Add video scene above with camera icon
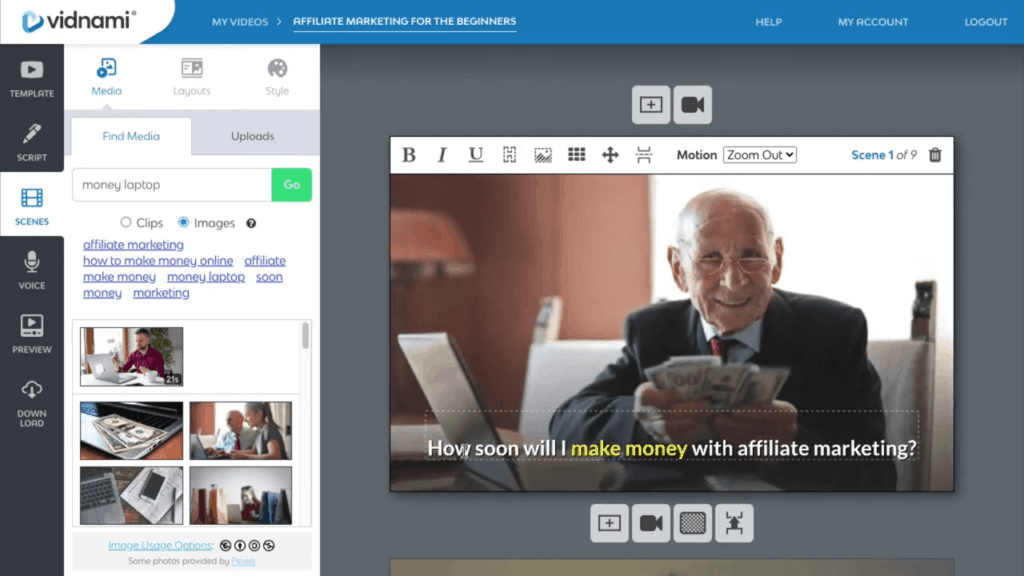Viewport: 1024px width, 576px height. (x=692, y=104)
